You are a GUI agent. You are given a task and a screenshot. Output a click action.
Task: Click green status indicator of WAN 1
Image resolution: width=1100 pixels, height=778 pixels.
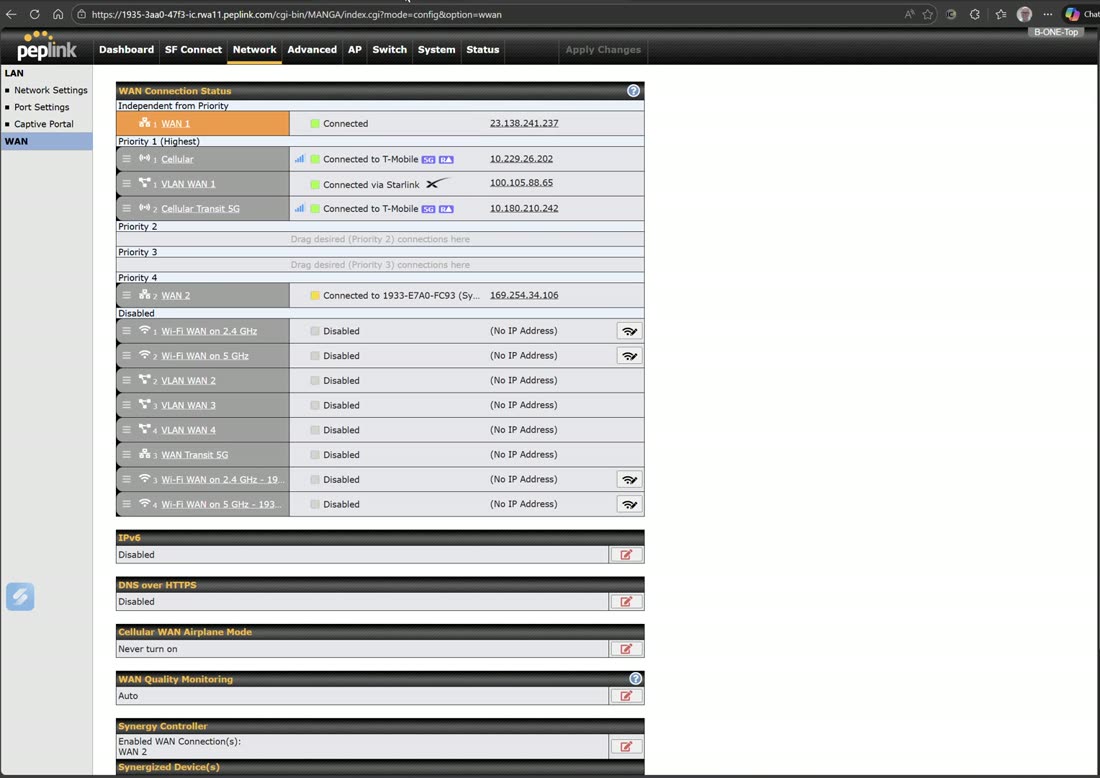tap(315, 123)
